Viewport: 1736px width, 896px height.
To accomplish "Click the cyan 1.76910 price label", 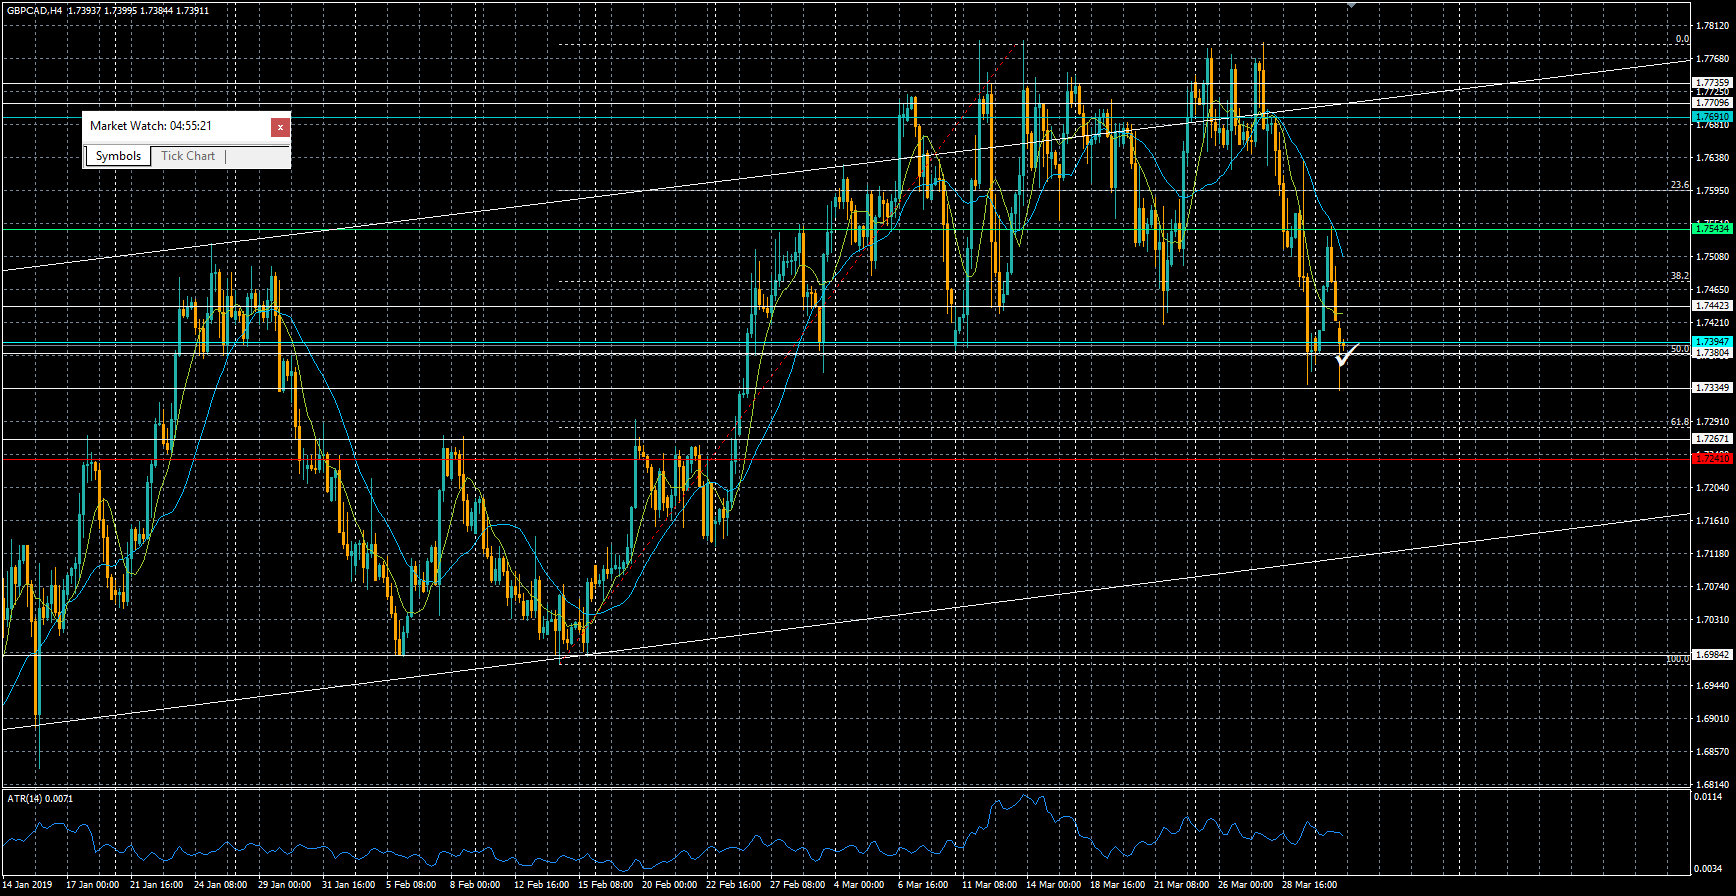I will 1712,117.
